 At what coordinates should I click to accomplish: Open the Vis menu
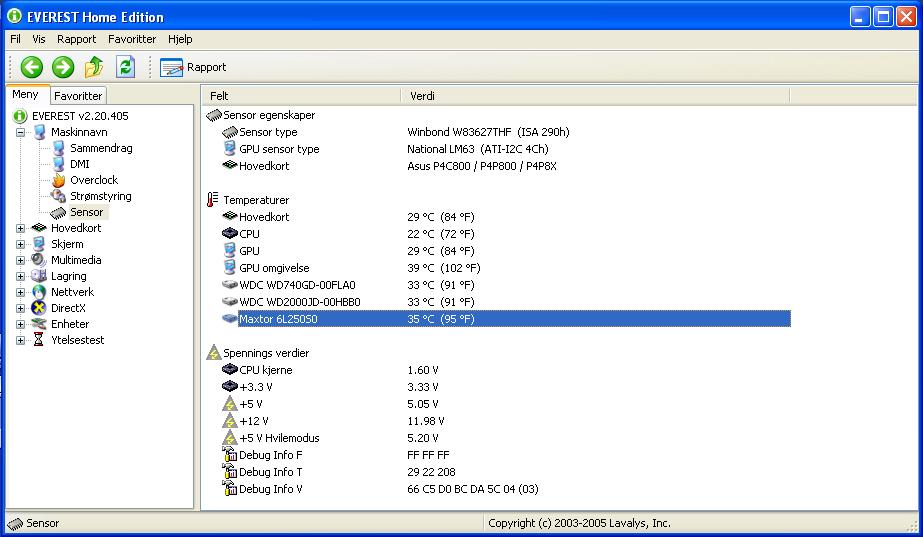[39, 39]
